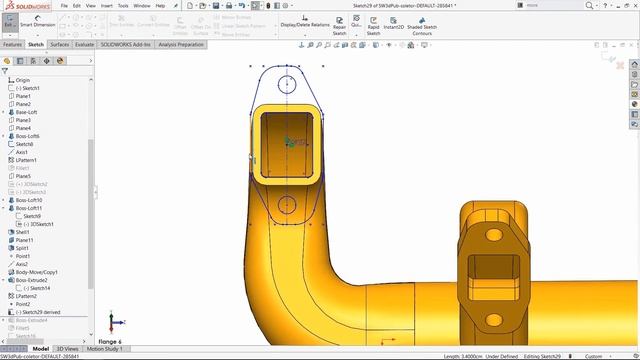Switch to the Evaluate tab
This screenshot has width=640, height=360.
click(x=84, y=44)
